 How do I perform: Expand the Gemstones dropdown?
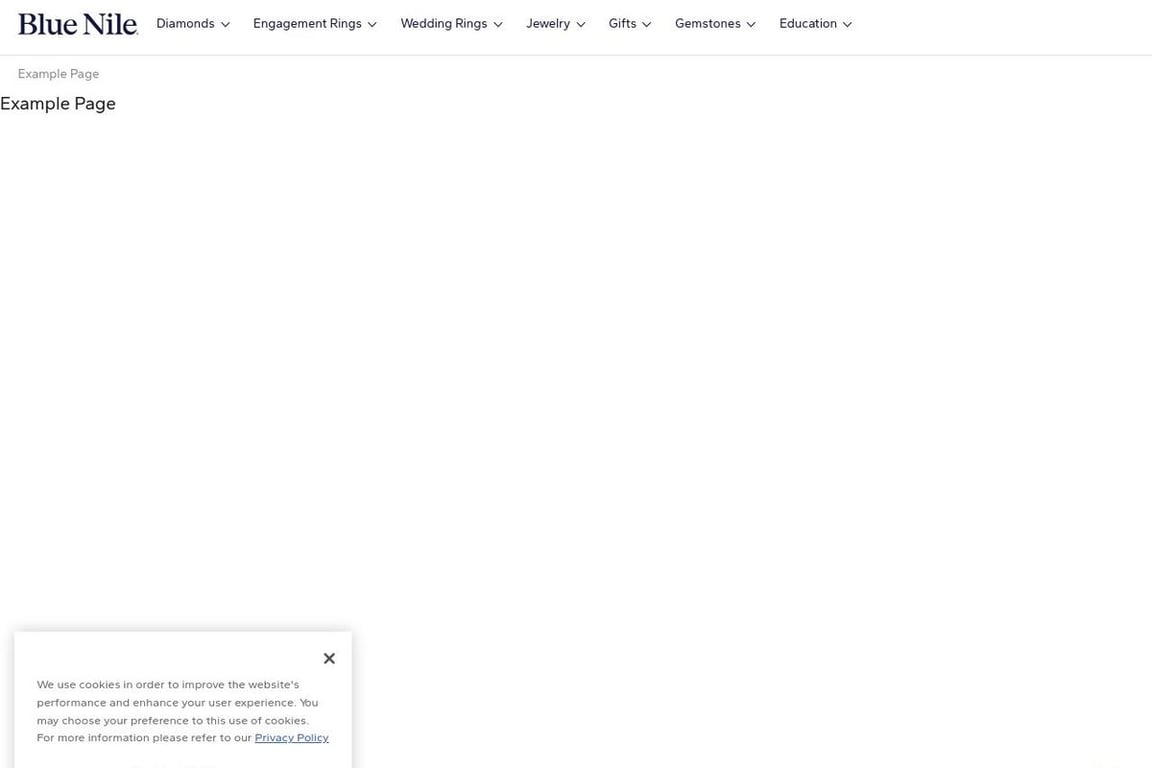[x=716, y=24]
